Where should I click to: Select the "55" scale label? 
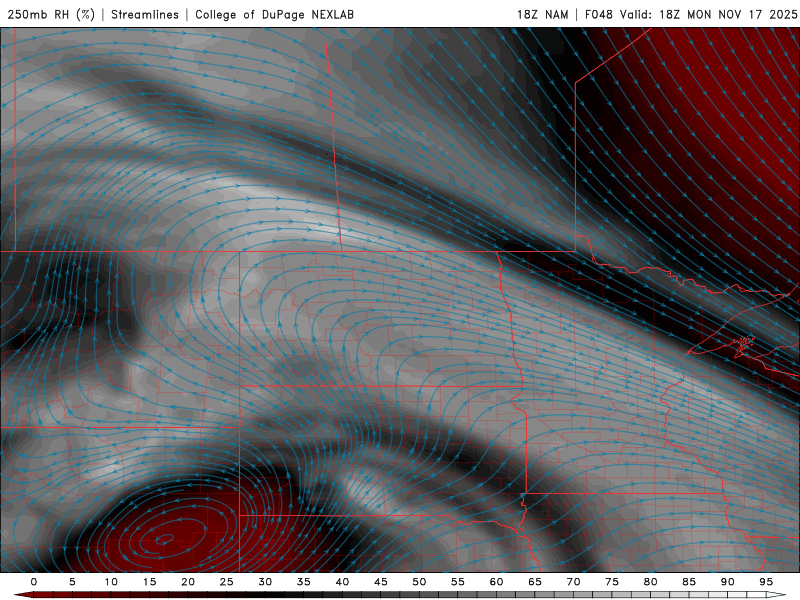458,582
